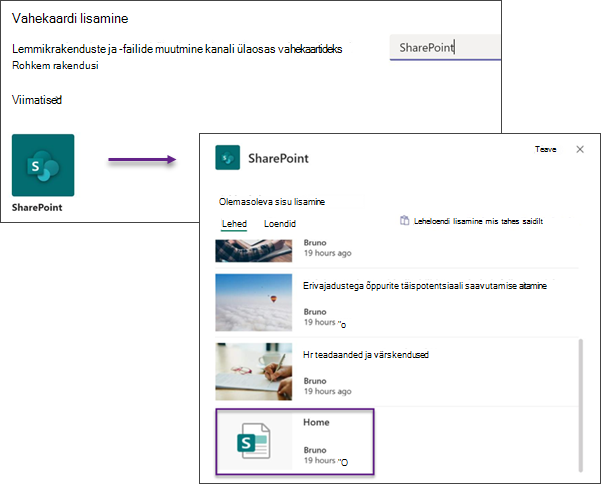The height and width of the screenshot is (484, 601).
Task: Click the SharePoint label under the tile
Action: pyautogui.click(x=37, y=207)
